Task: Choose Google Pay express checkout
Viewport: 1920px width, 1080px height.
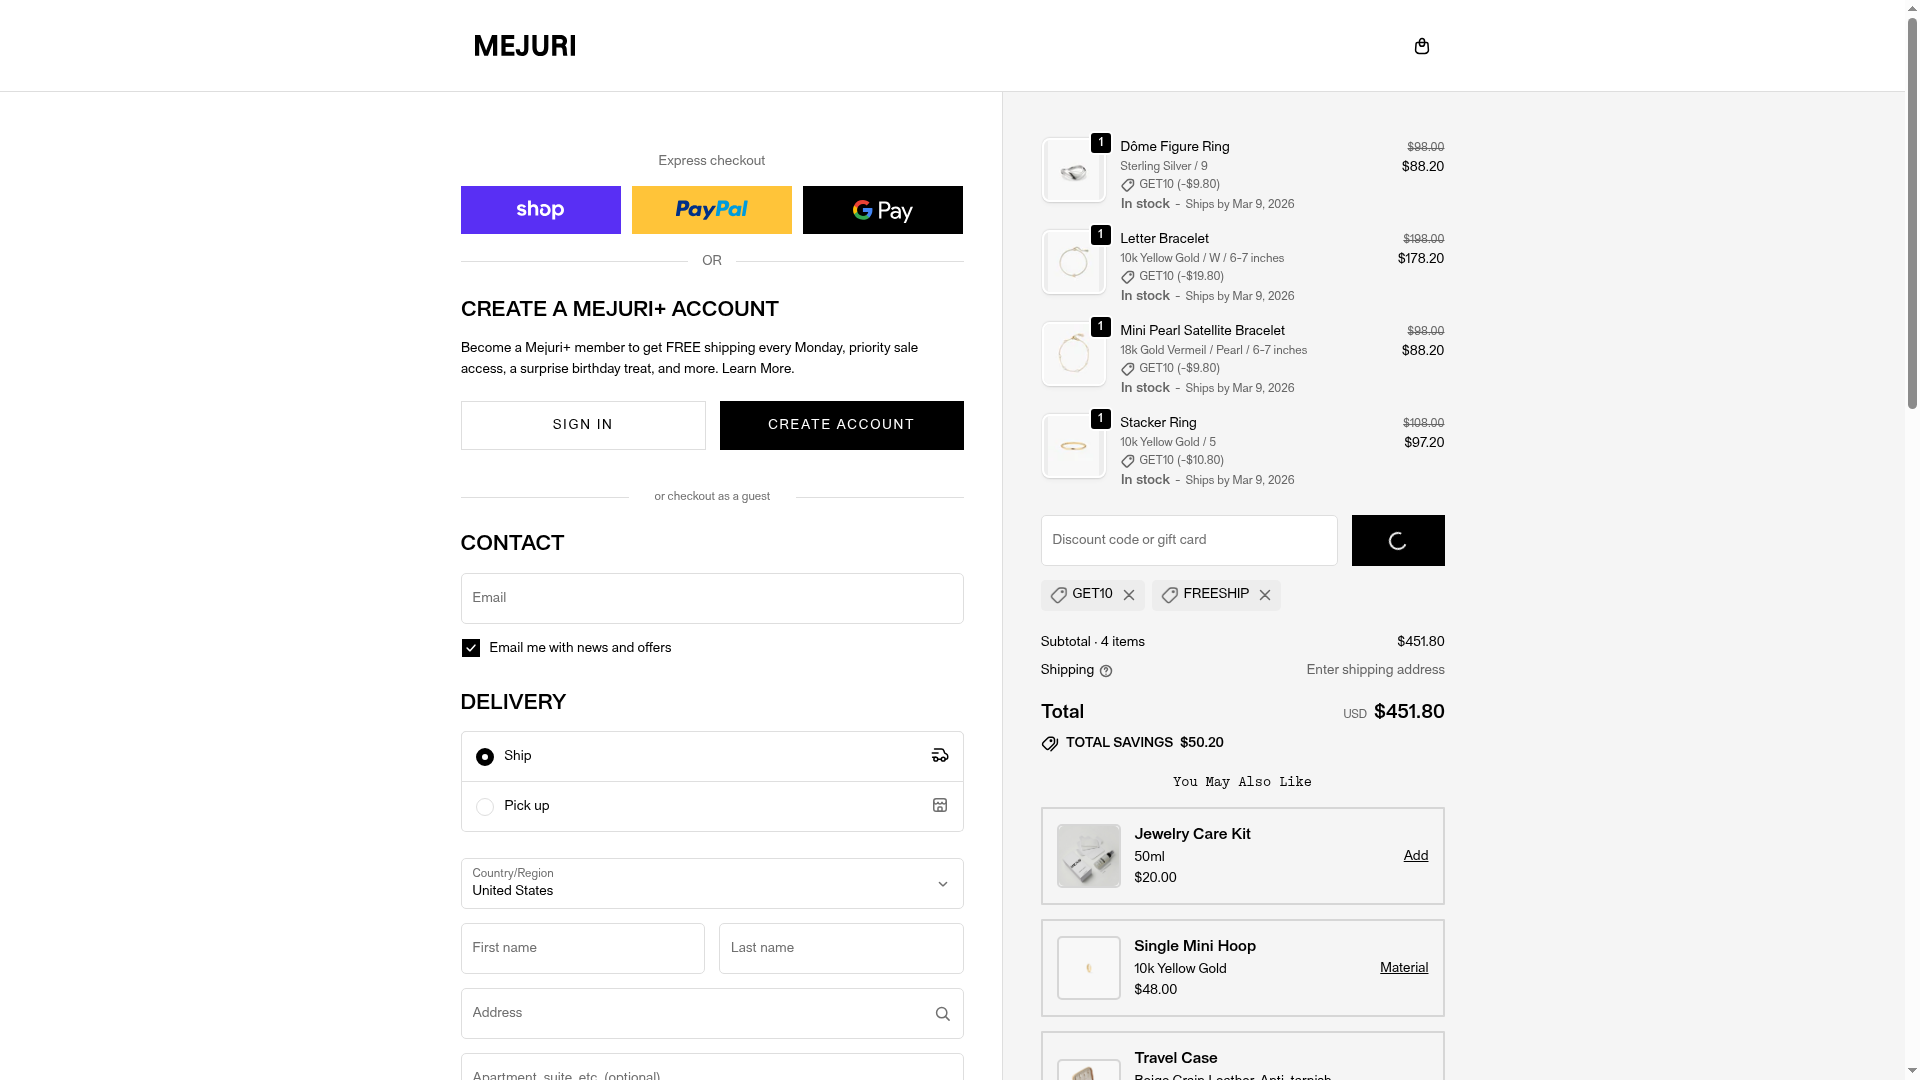Action: [882, 210]
